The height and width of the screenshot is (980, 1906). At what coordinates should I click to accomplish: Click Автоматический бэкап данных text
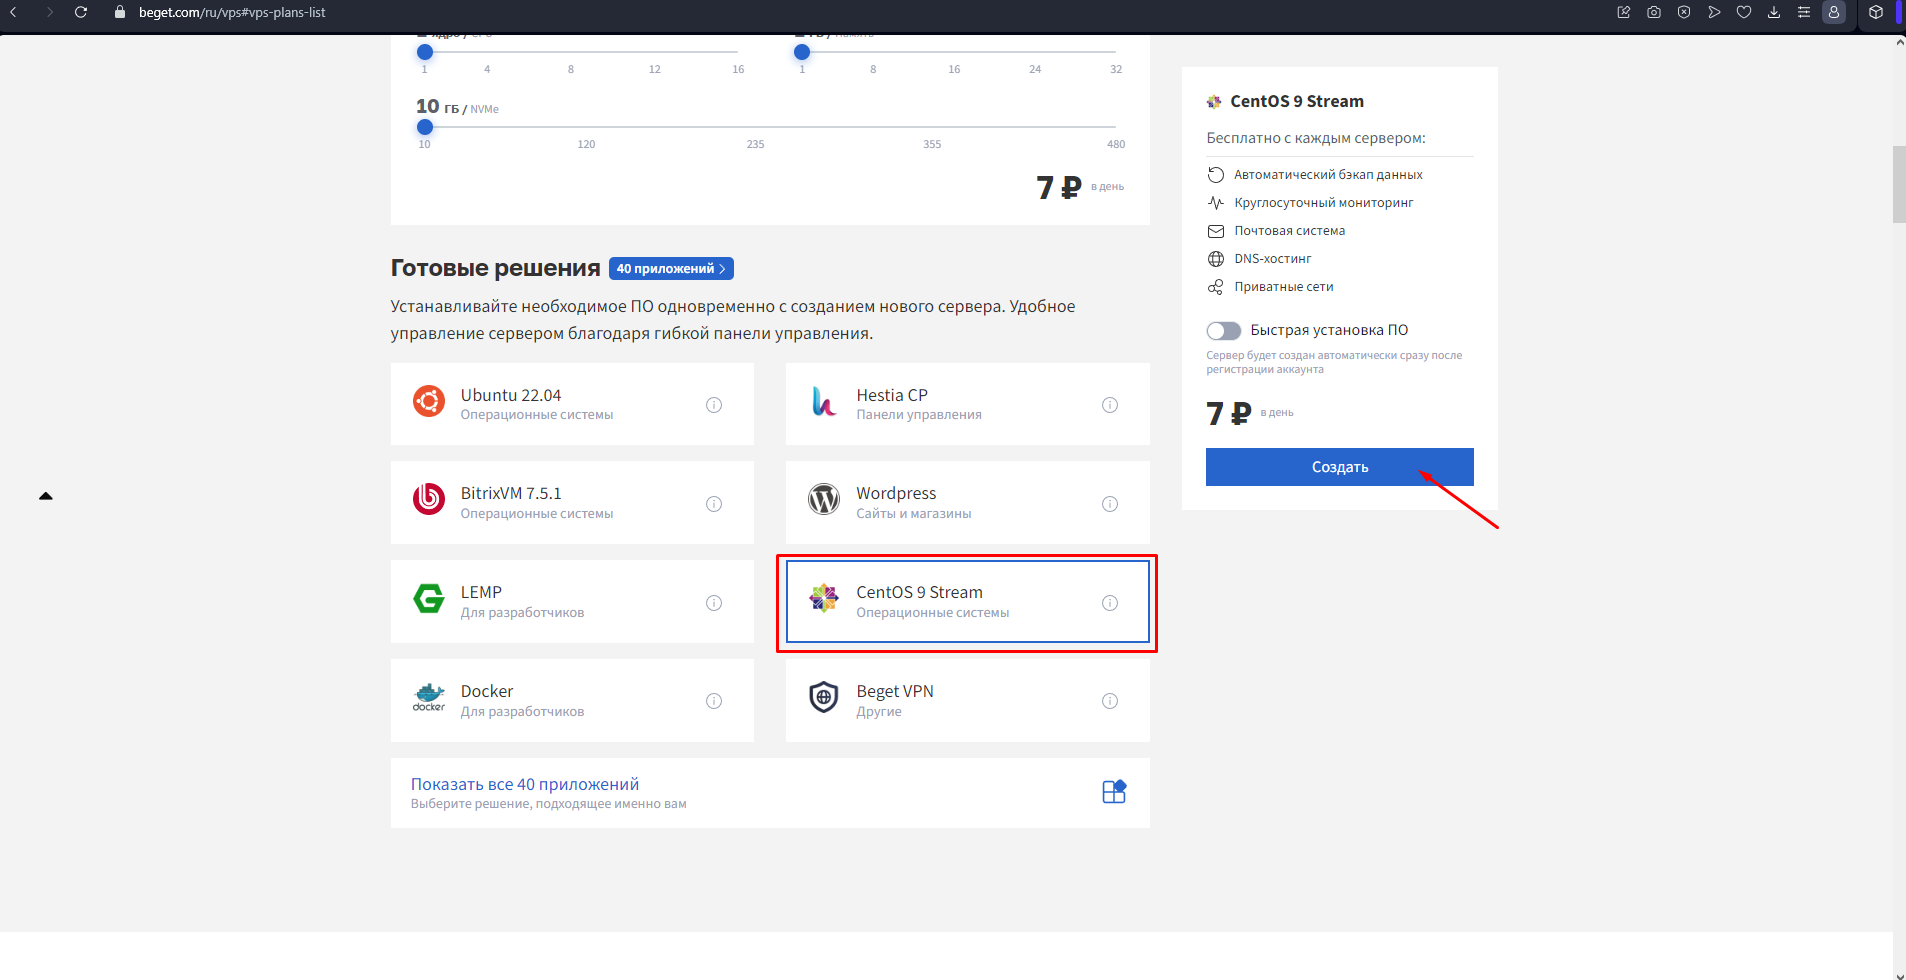pos(1328,175)
